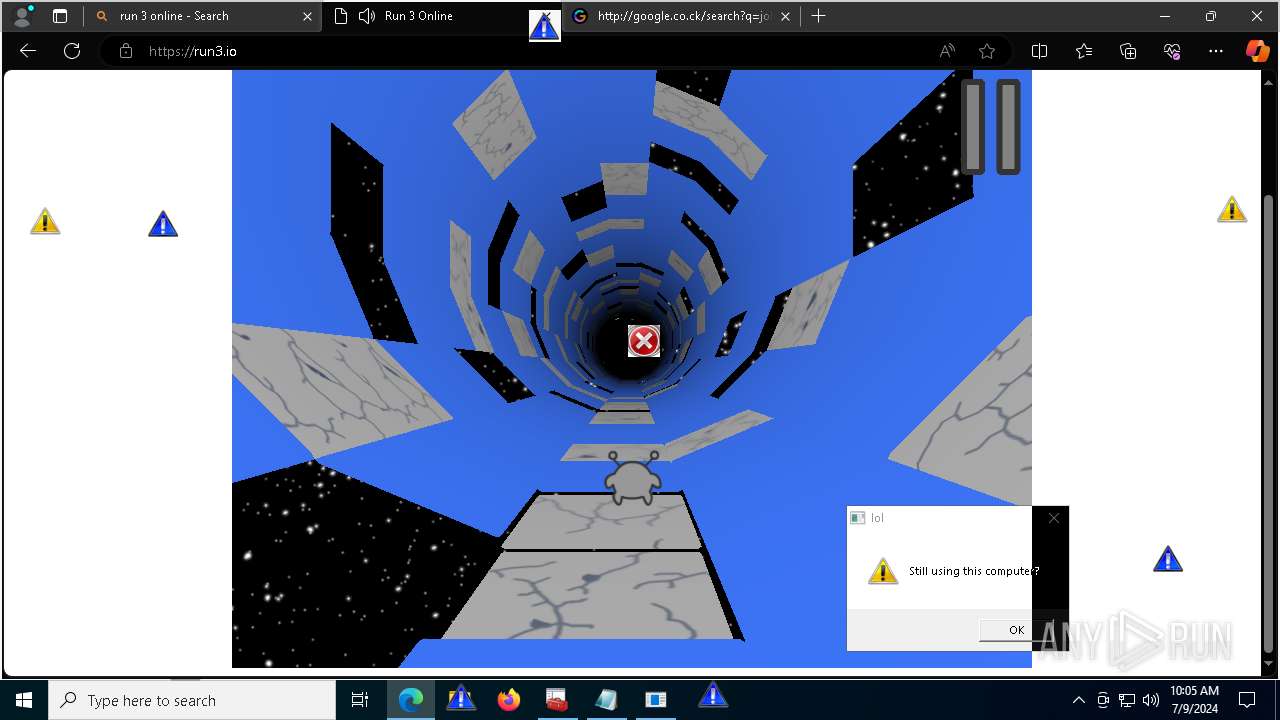Screen dimensions: 1280x720
Task: Open Split screen view
Action: 1039,51
